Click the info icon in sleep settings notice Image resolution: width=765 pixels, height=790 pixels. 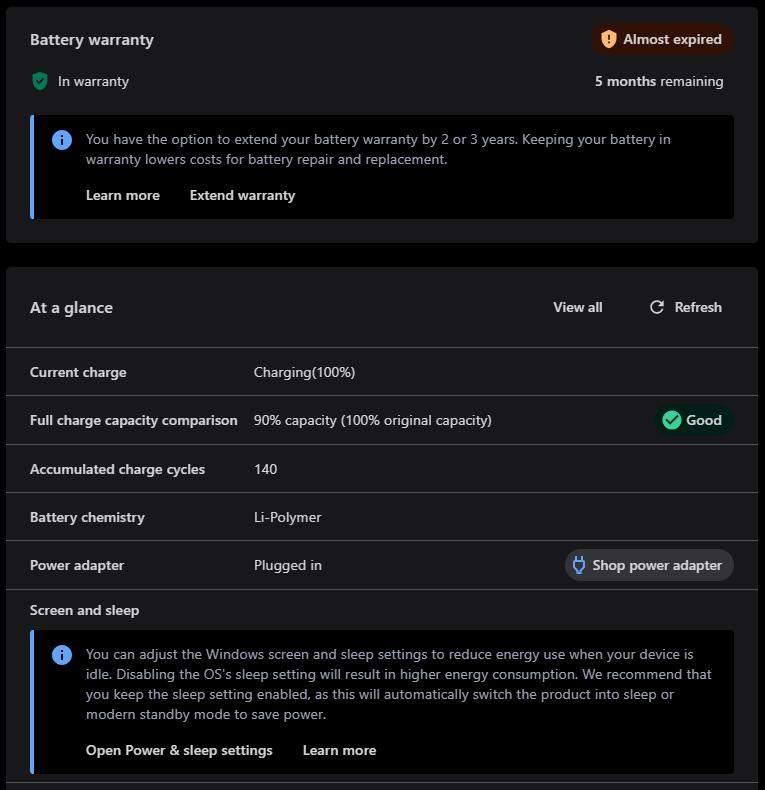(x=62, y=655)
